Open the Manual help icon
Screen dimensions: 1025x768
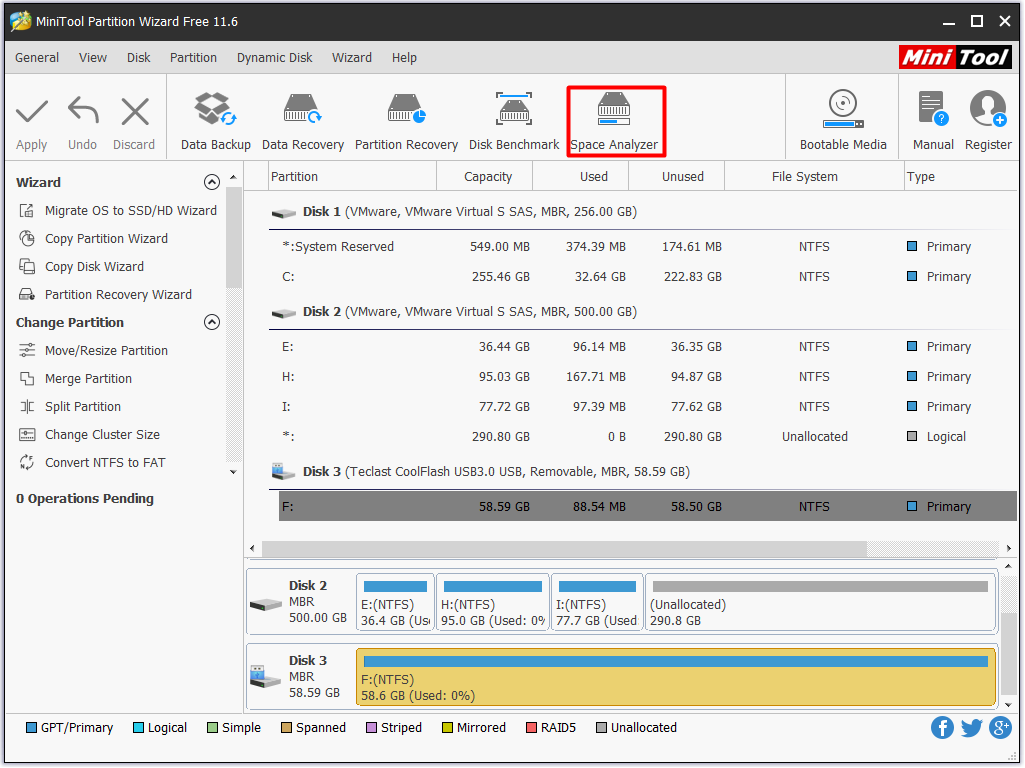click(932, 121)
